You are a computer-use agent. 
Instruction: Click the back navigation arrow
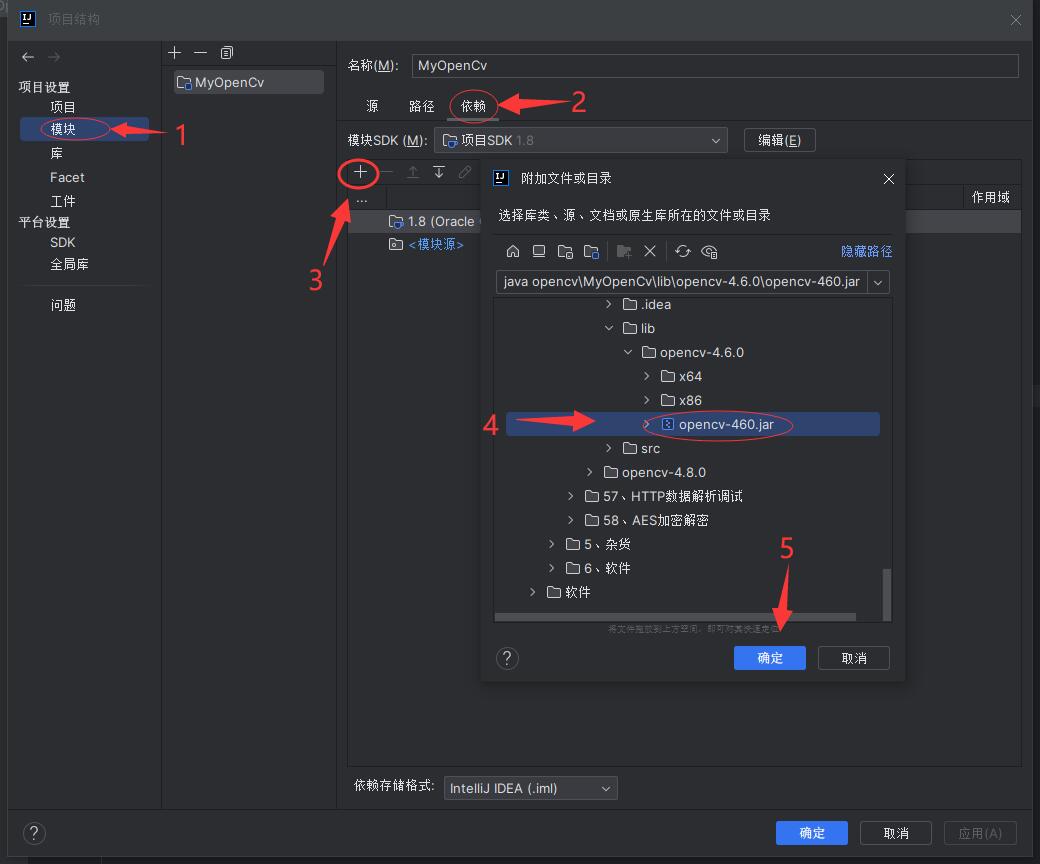pos(28,57)
